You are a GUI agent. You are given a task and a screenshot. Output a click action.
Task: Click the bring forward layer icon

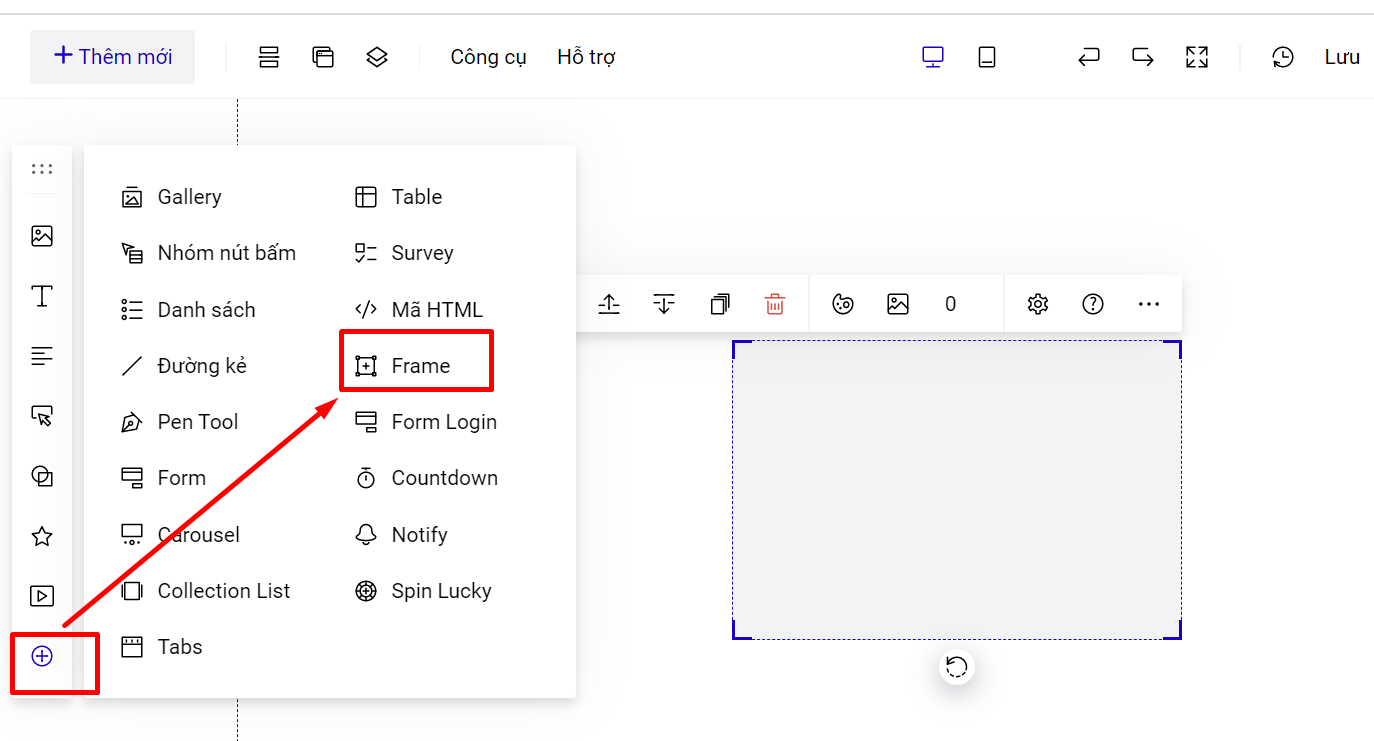[x=609, y=304]
